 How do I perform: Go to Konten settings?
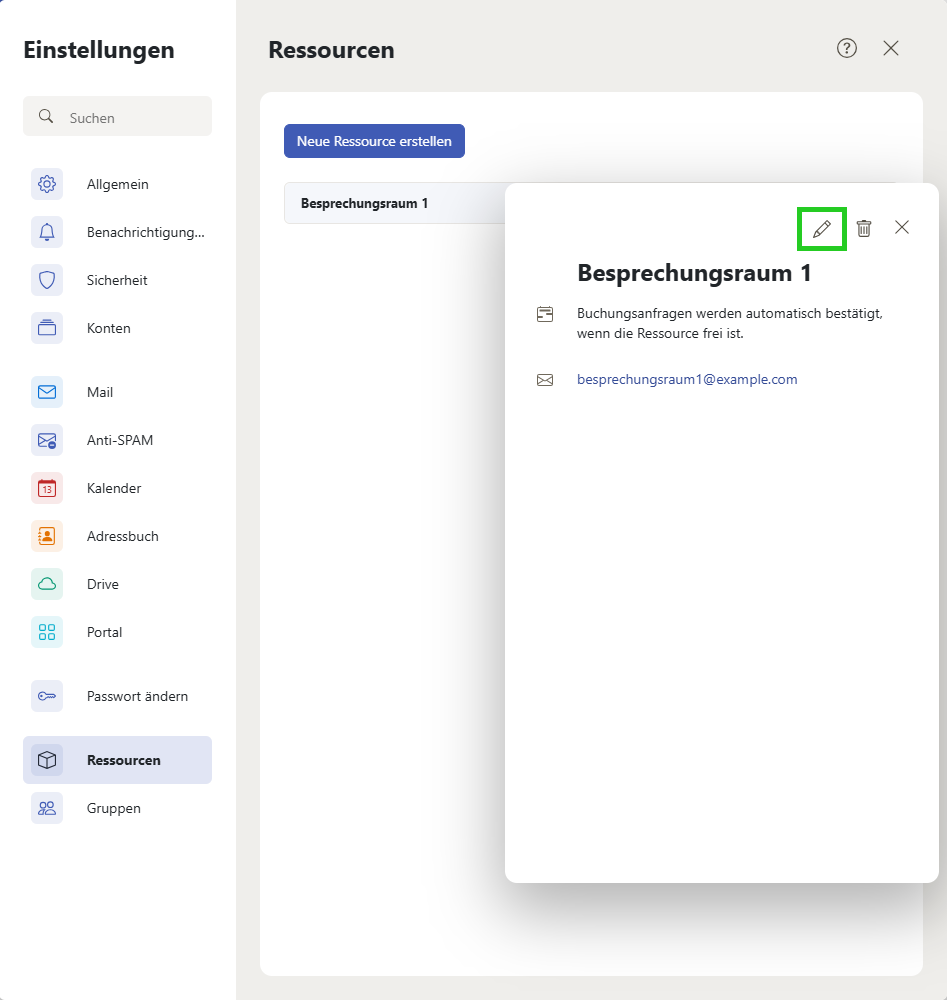coord(109,328)
